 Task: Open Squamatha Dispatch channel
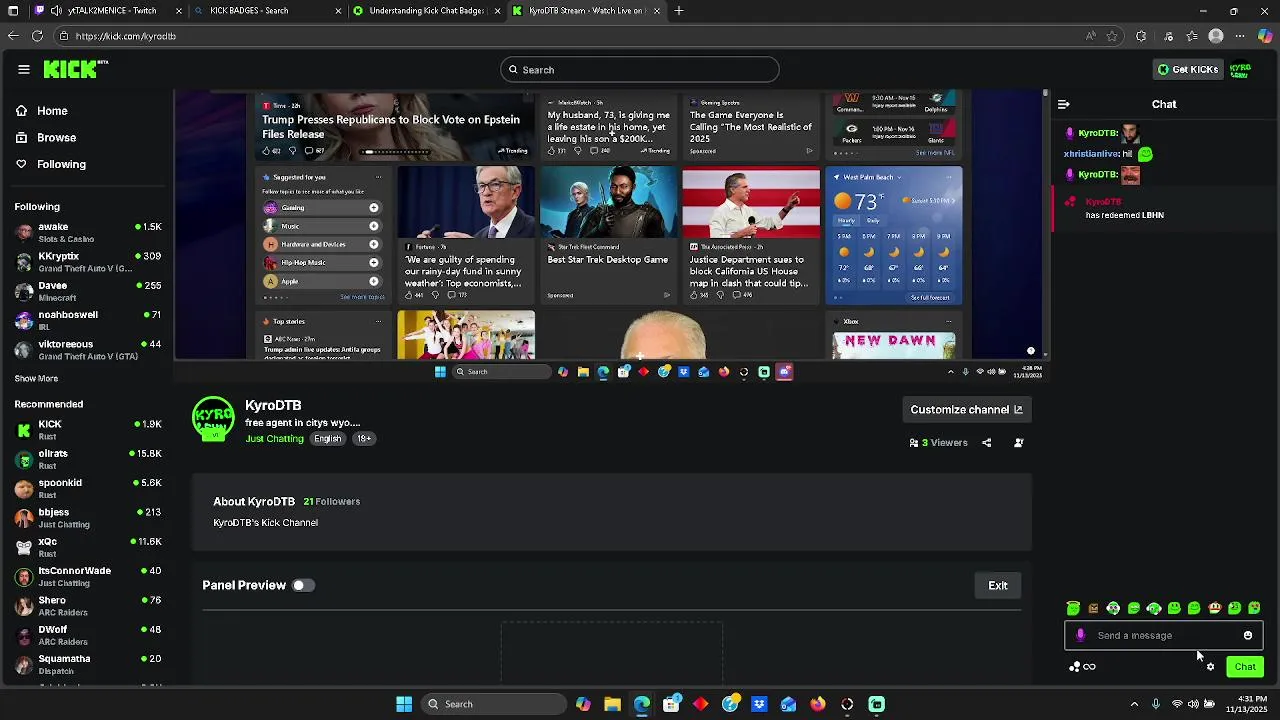pos(88,664)
